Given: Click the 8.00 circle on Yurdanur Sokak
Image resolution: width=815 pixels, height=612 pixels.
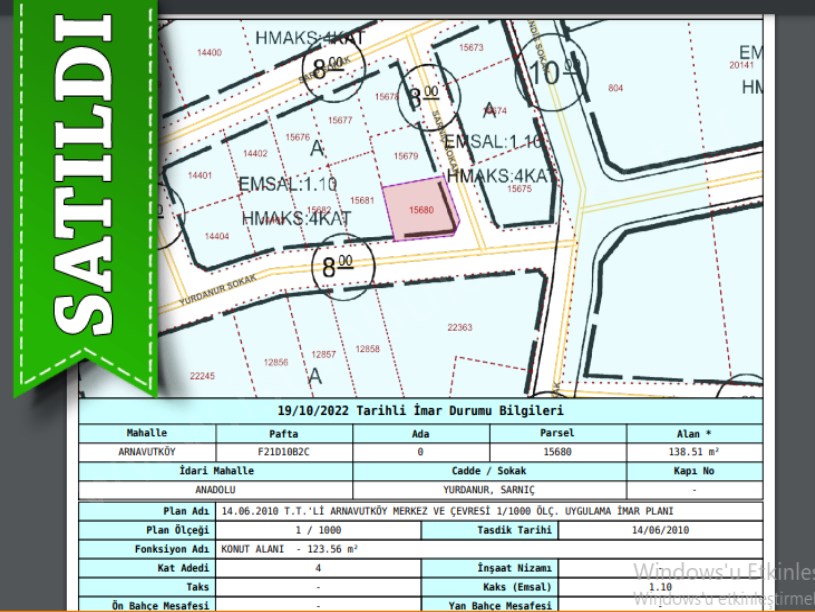Looking at the screenshot, I should 337,266.
